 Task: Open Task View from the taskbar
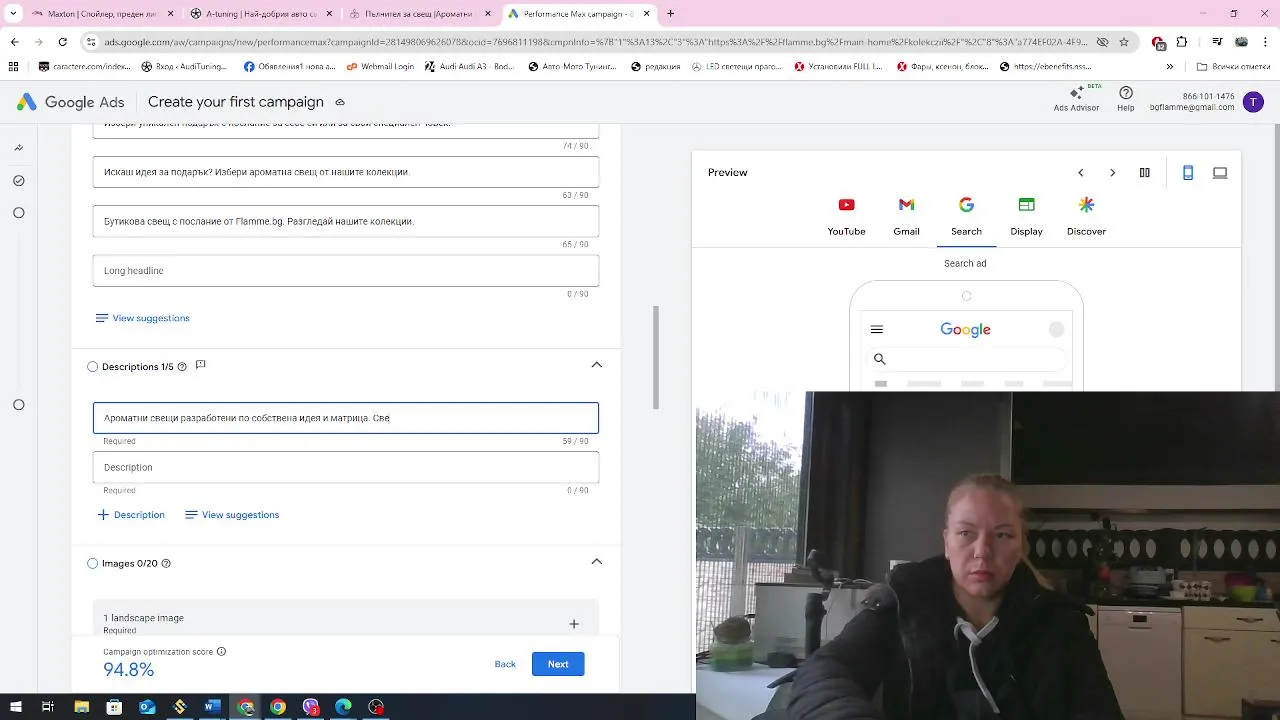coord(47,707)
